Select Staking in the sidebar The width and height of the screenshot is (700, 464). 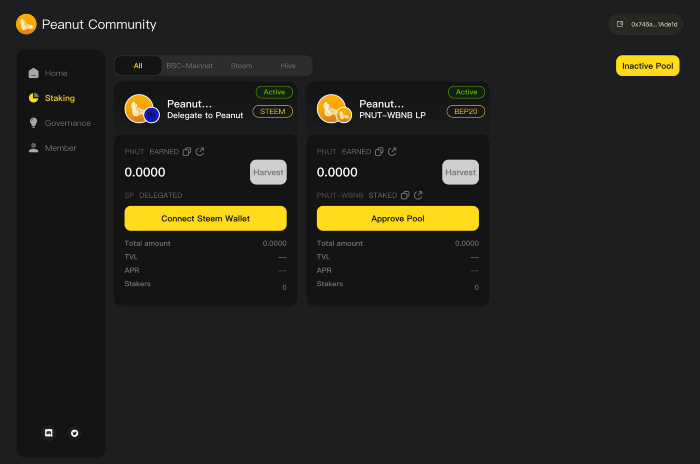[x=52, y=98]
